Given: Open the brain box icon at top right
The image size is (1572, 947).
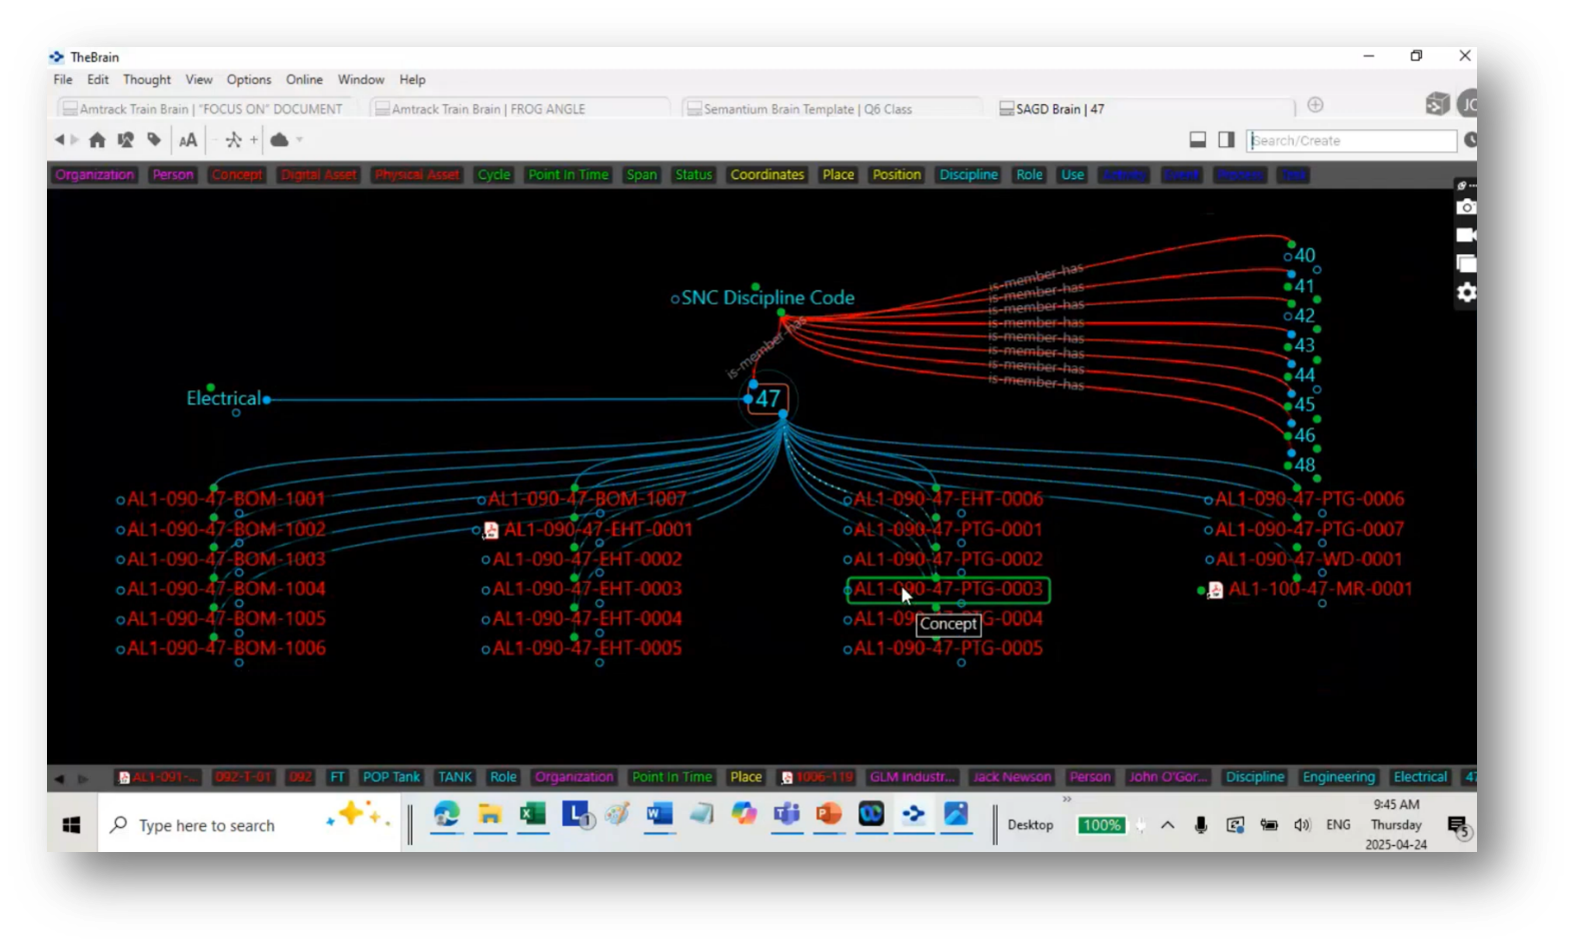Looking at the screenshot, I should pyautogui.click(x=1437, y=104).
